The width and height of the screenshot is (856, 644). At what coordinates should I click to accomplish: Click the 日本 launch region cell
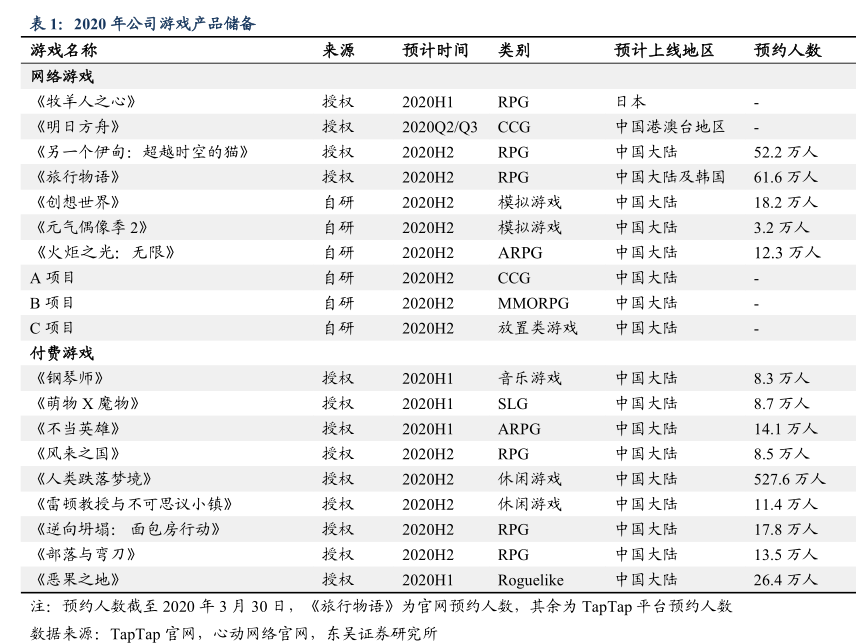[630, 102]
